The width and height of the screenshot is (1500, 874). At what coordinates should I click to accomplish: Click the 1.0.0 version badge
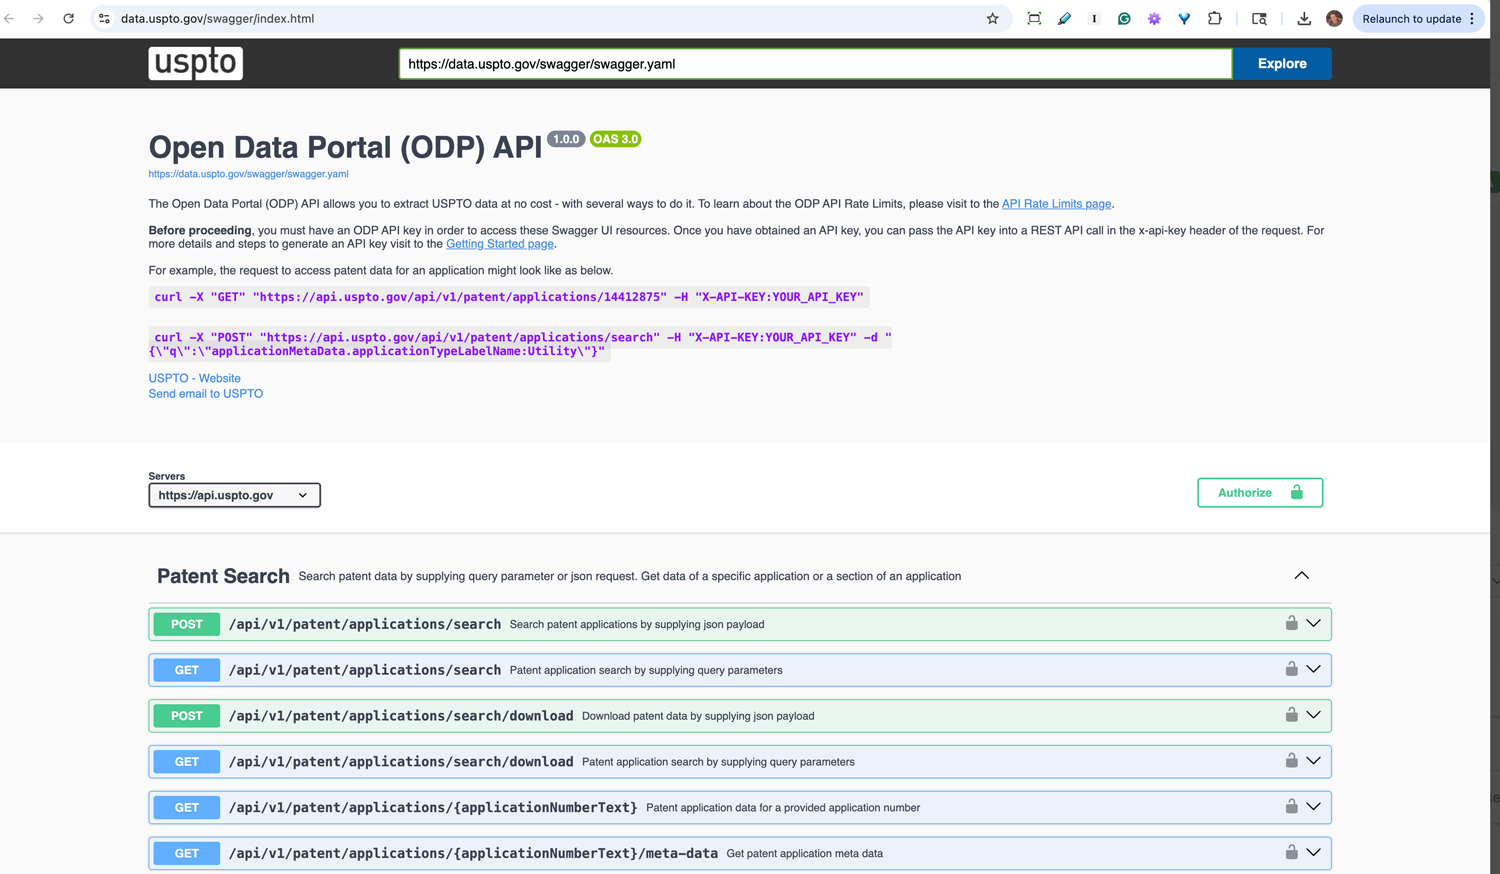tap(566, 139)
